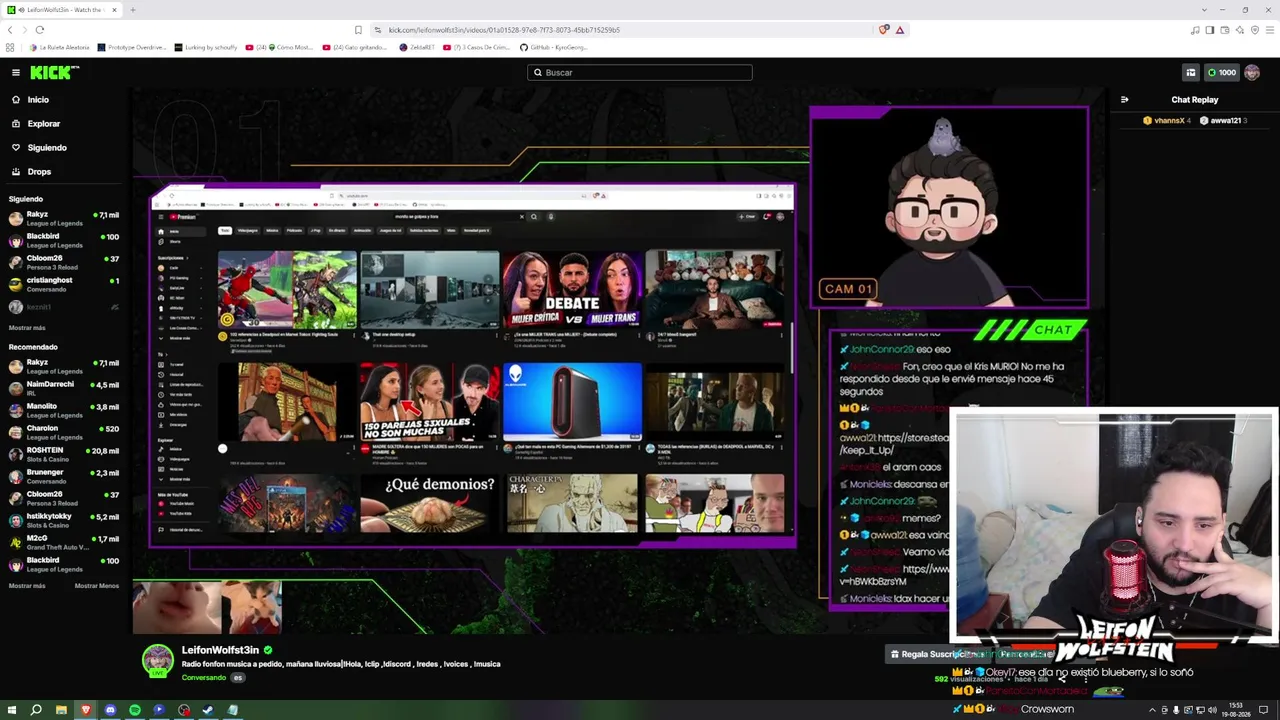Click the green Kick logo
1280x720 pixels.
click(x=54, y=72)
